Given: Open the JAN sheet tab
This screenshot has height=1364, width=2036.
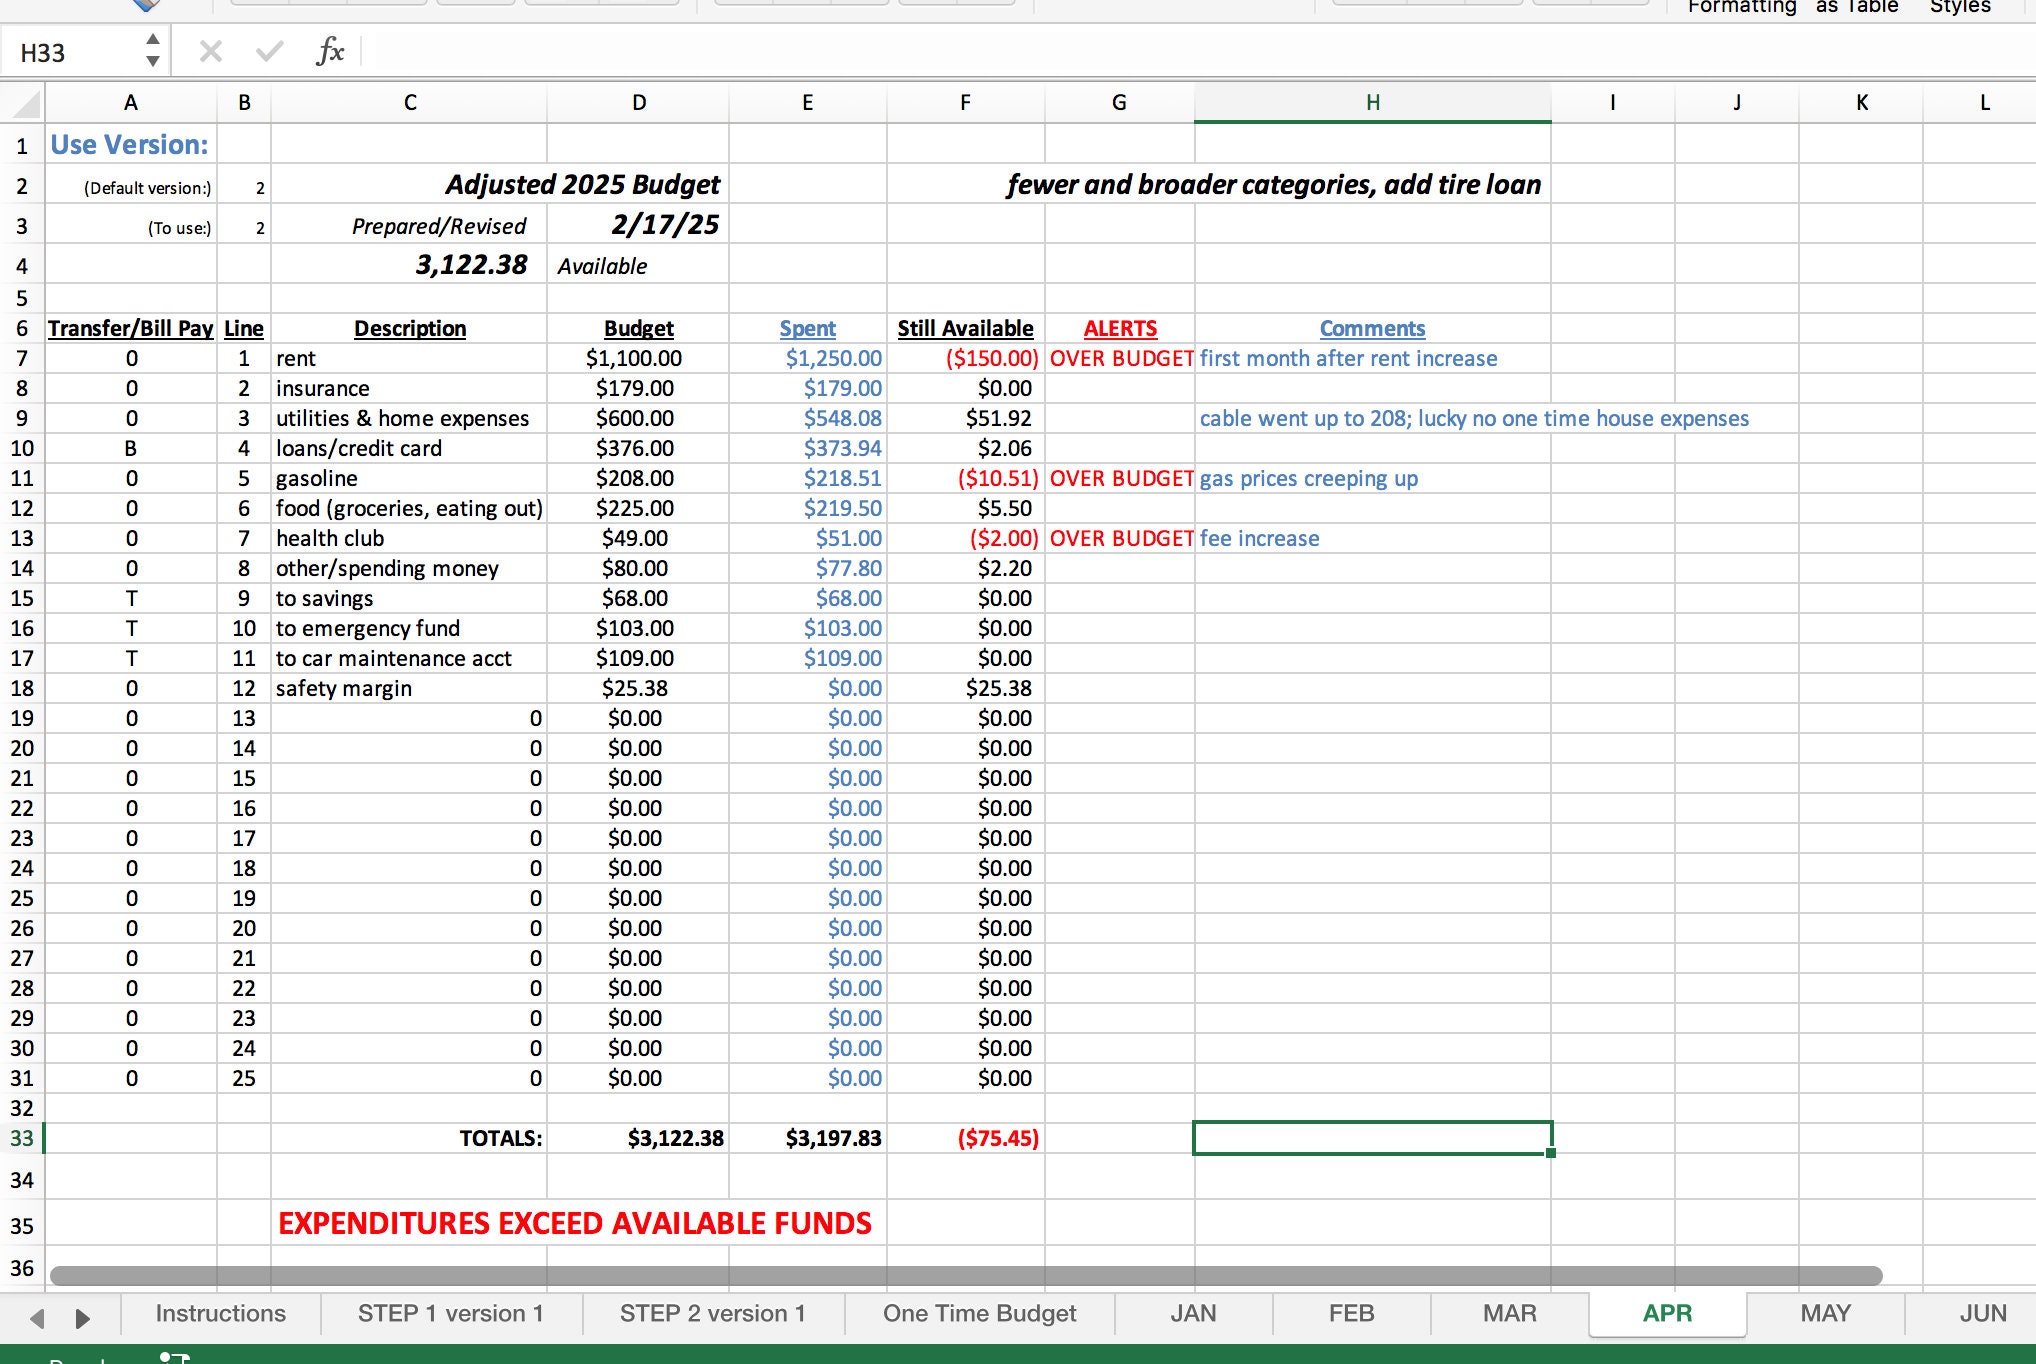Looking at the screenshot, I should click(1193, 1313).
